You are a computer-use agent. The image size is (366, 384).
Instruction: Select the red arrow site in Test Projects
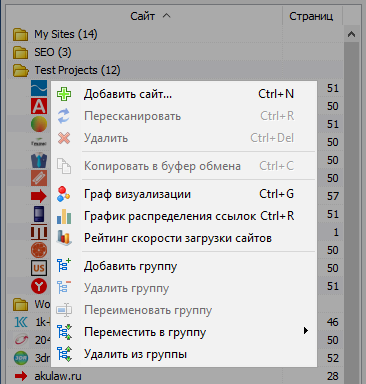(x=39, y=196)
